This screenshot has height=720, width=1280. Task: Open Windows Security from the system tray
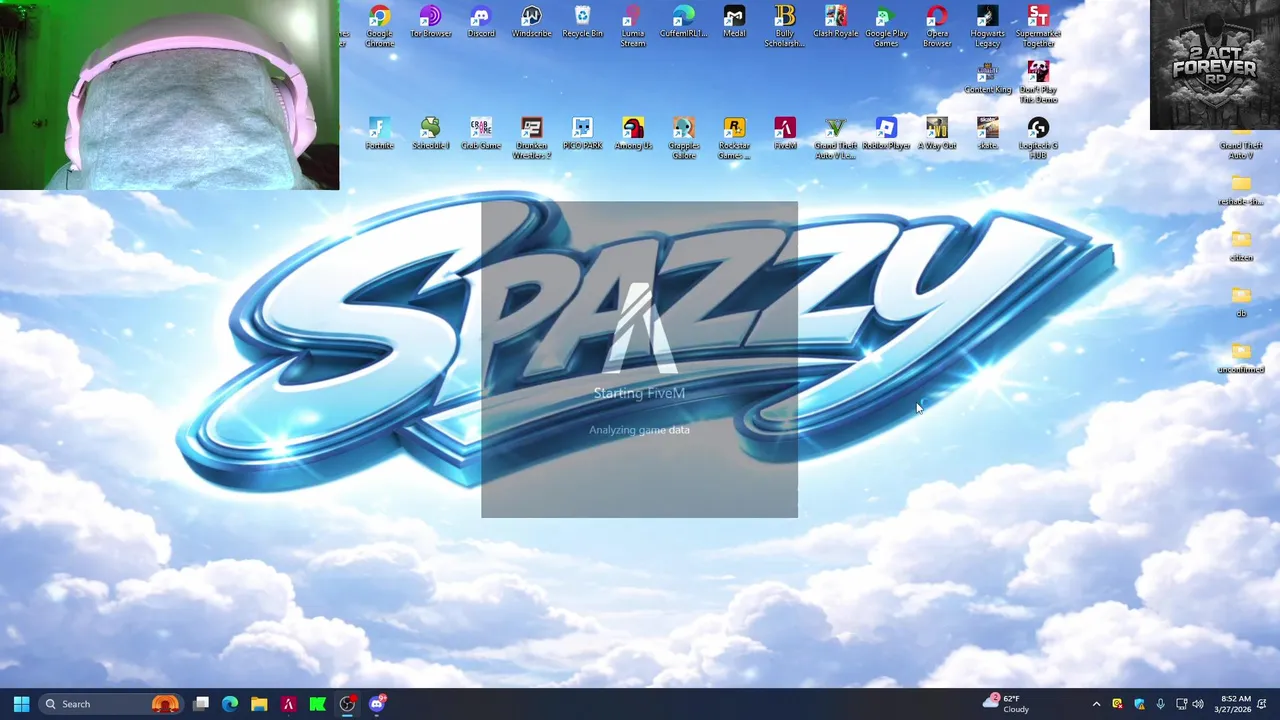(x=1139, y=704)
